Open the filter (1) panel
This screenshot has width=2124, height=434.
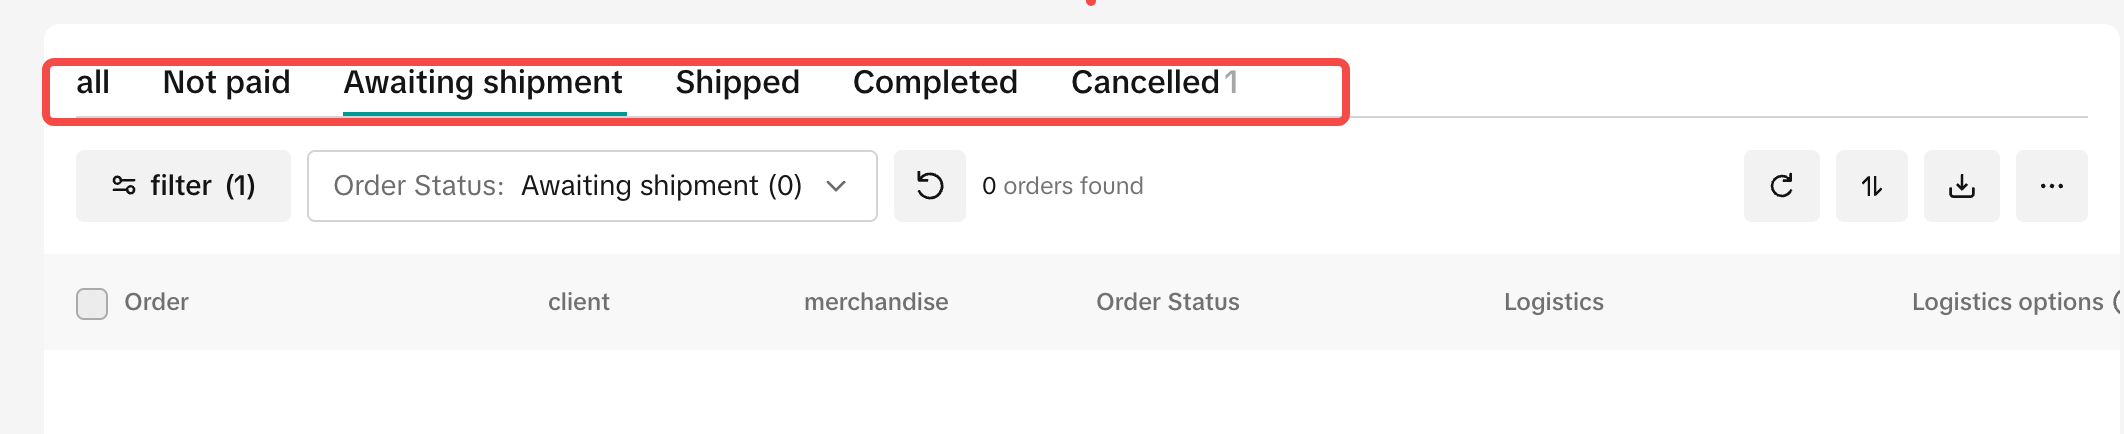pos(183,186)
